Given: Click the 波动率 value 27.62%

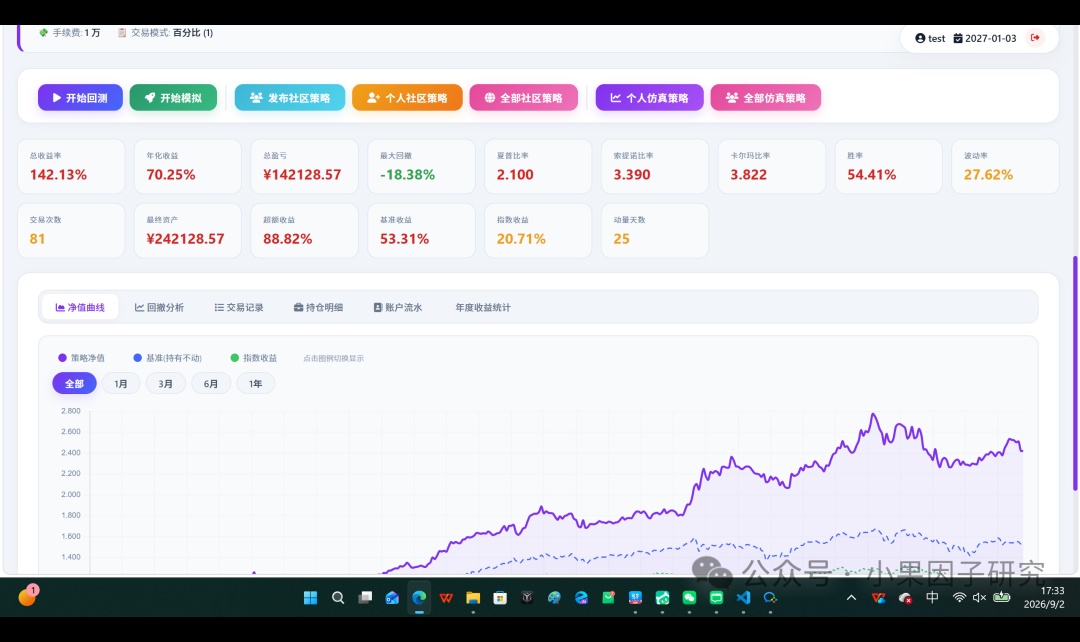Looking at the screenshot, I should [988, 175].
